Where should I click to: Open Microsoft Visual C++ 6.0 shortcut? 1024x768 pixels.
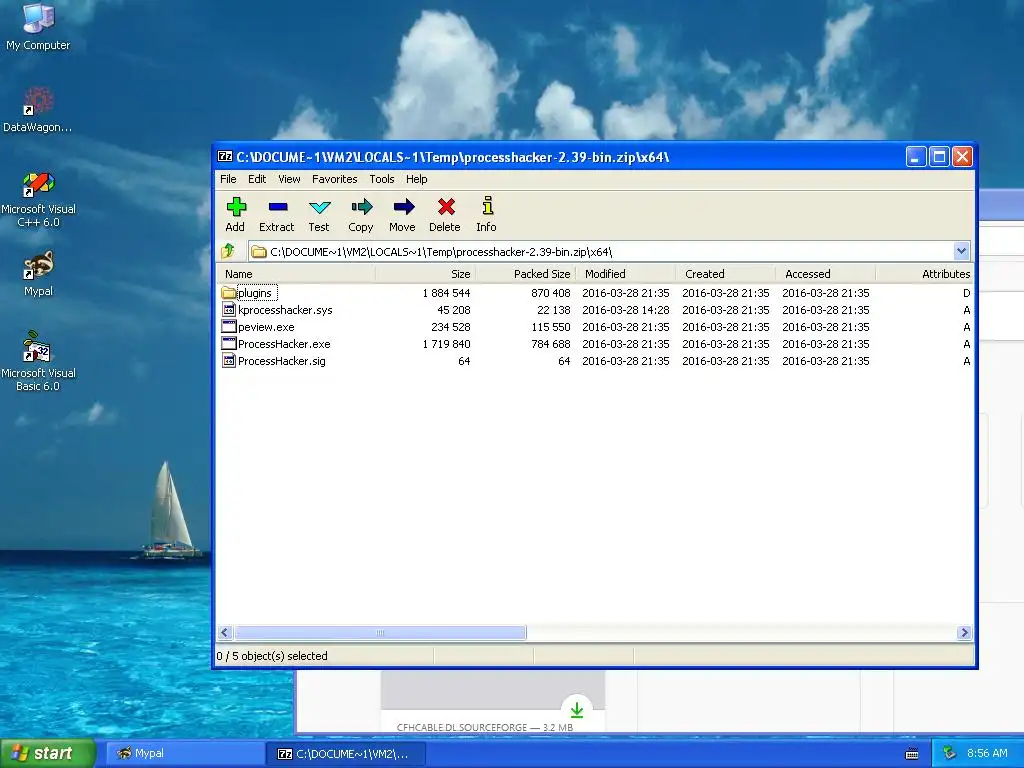tap(38, 184)
